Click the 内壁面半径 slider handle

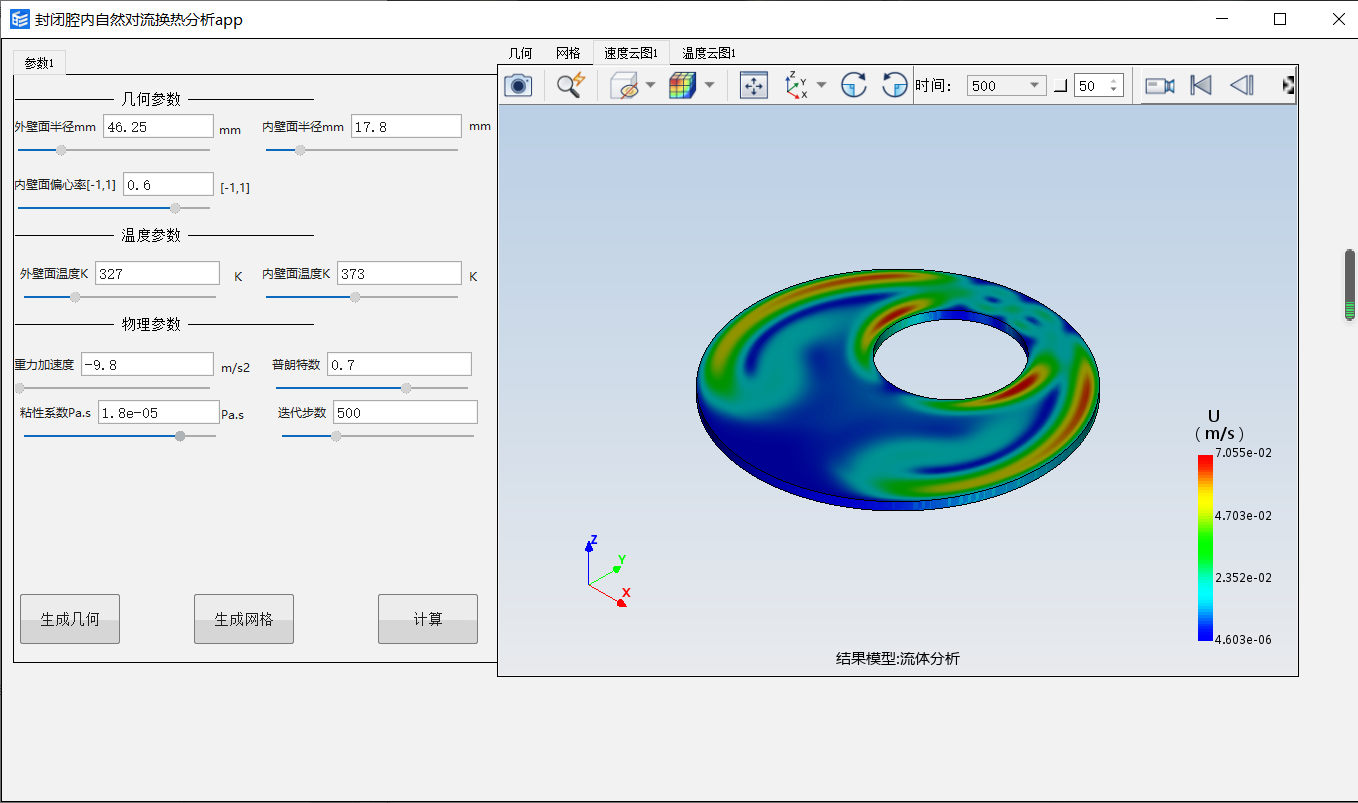299,150
